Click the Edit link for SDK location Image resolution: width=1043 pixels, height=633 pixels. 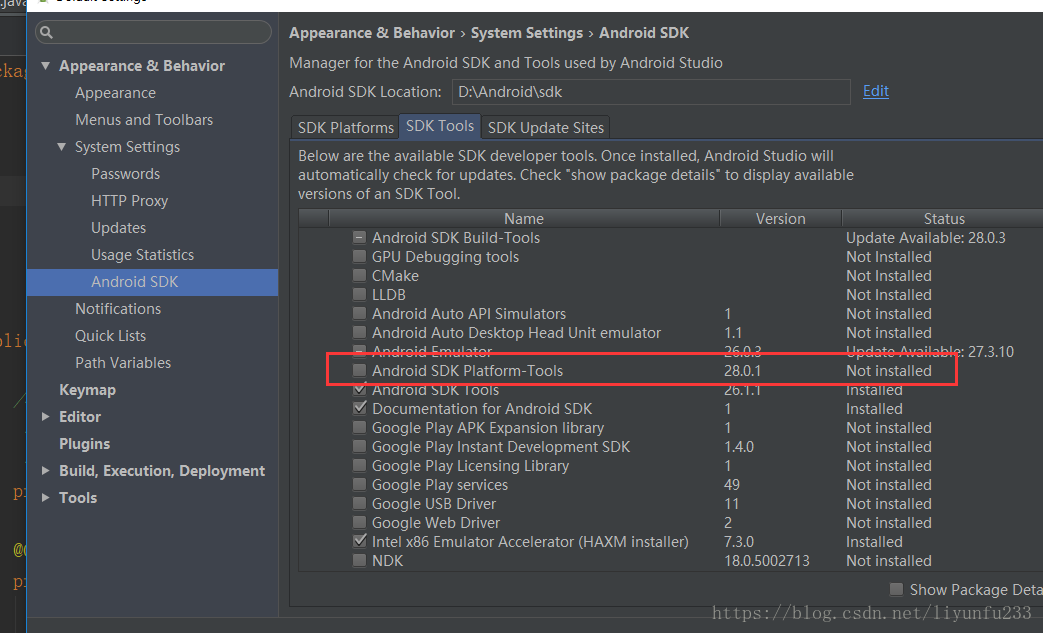coord(875,91)
